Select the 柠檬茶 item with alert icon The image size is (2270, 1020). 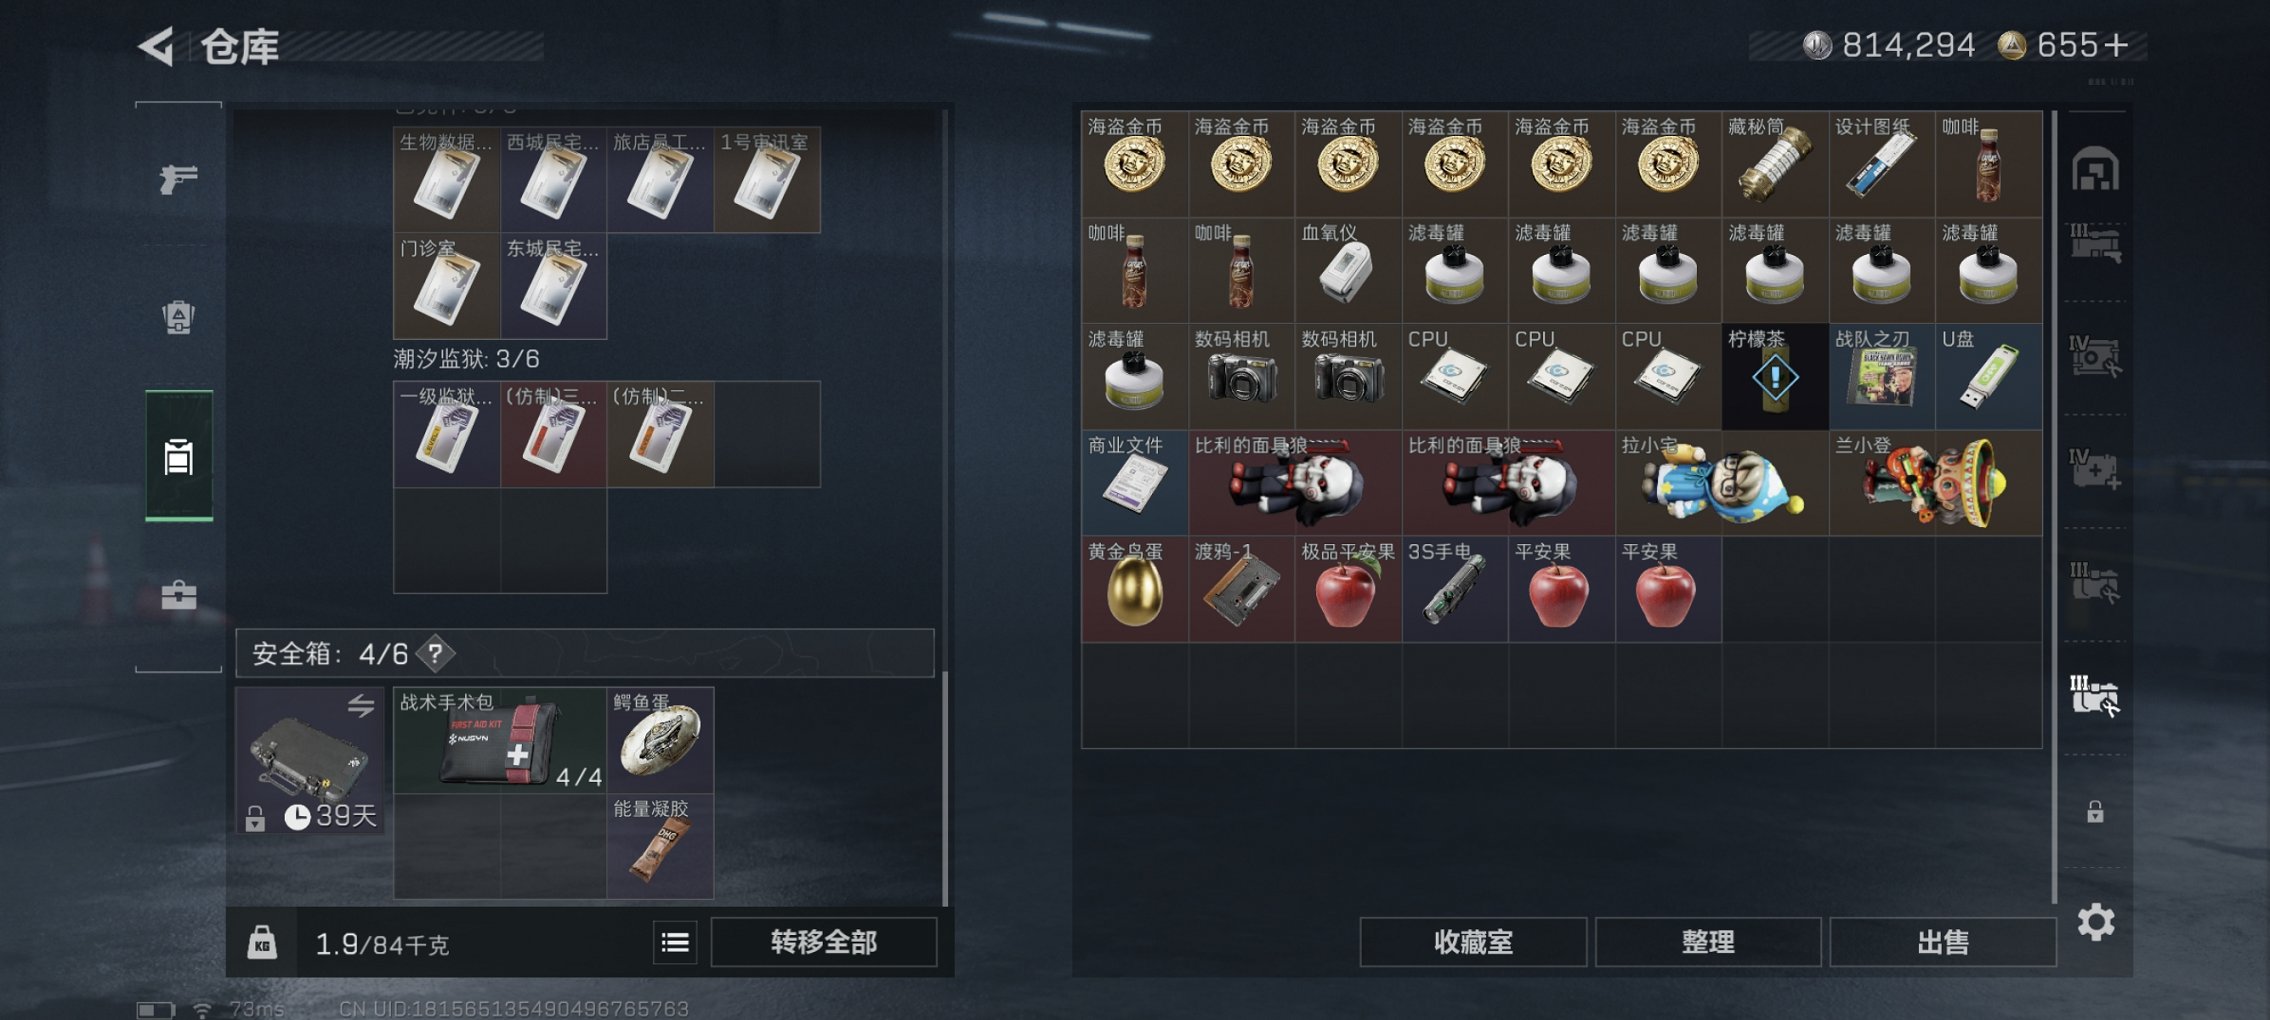coord(1775,377)
